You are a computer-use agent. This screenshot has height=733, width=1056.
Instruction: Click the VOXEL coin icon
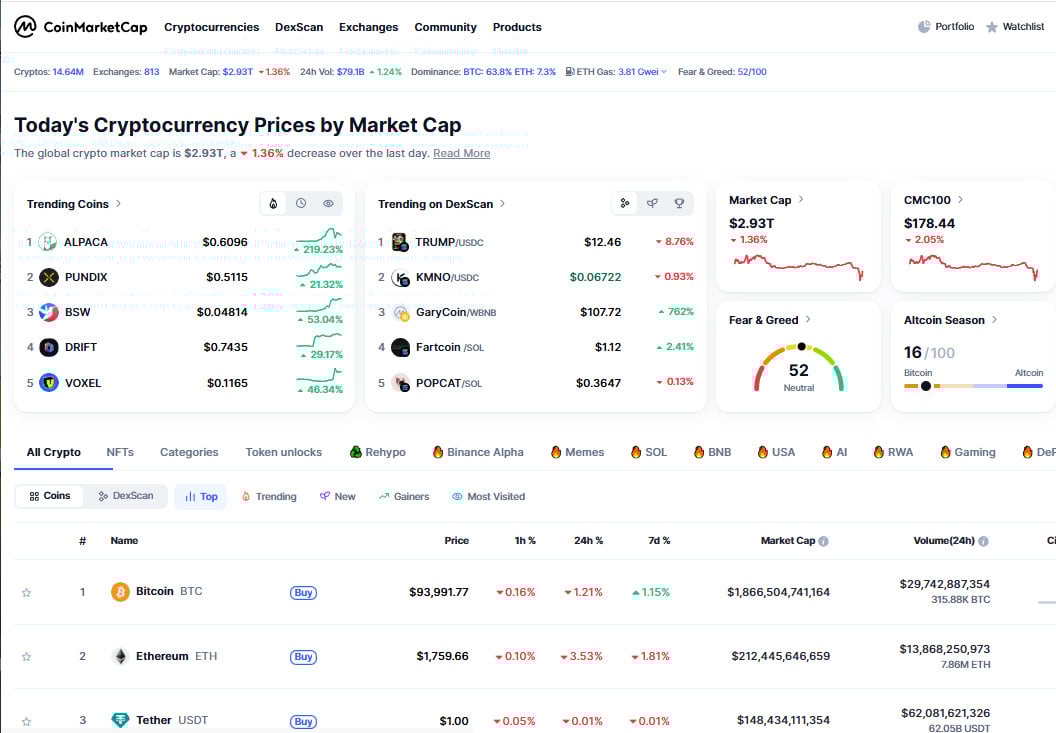click(48, 383)
